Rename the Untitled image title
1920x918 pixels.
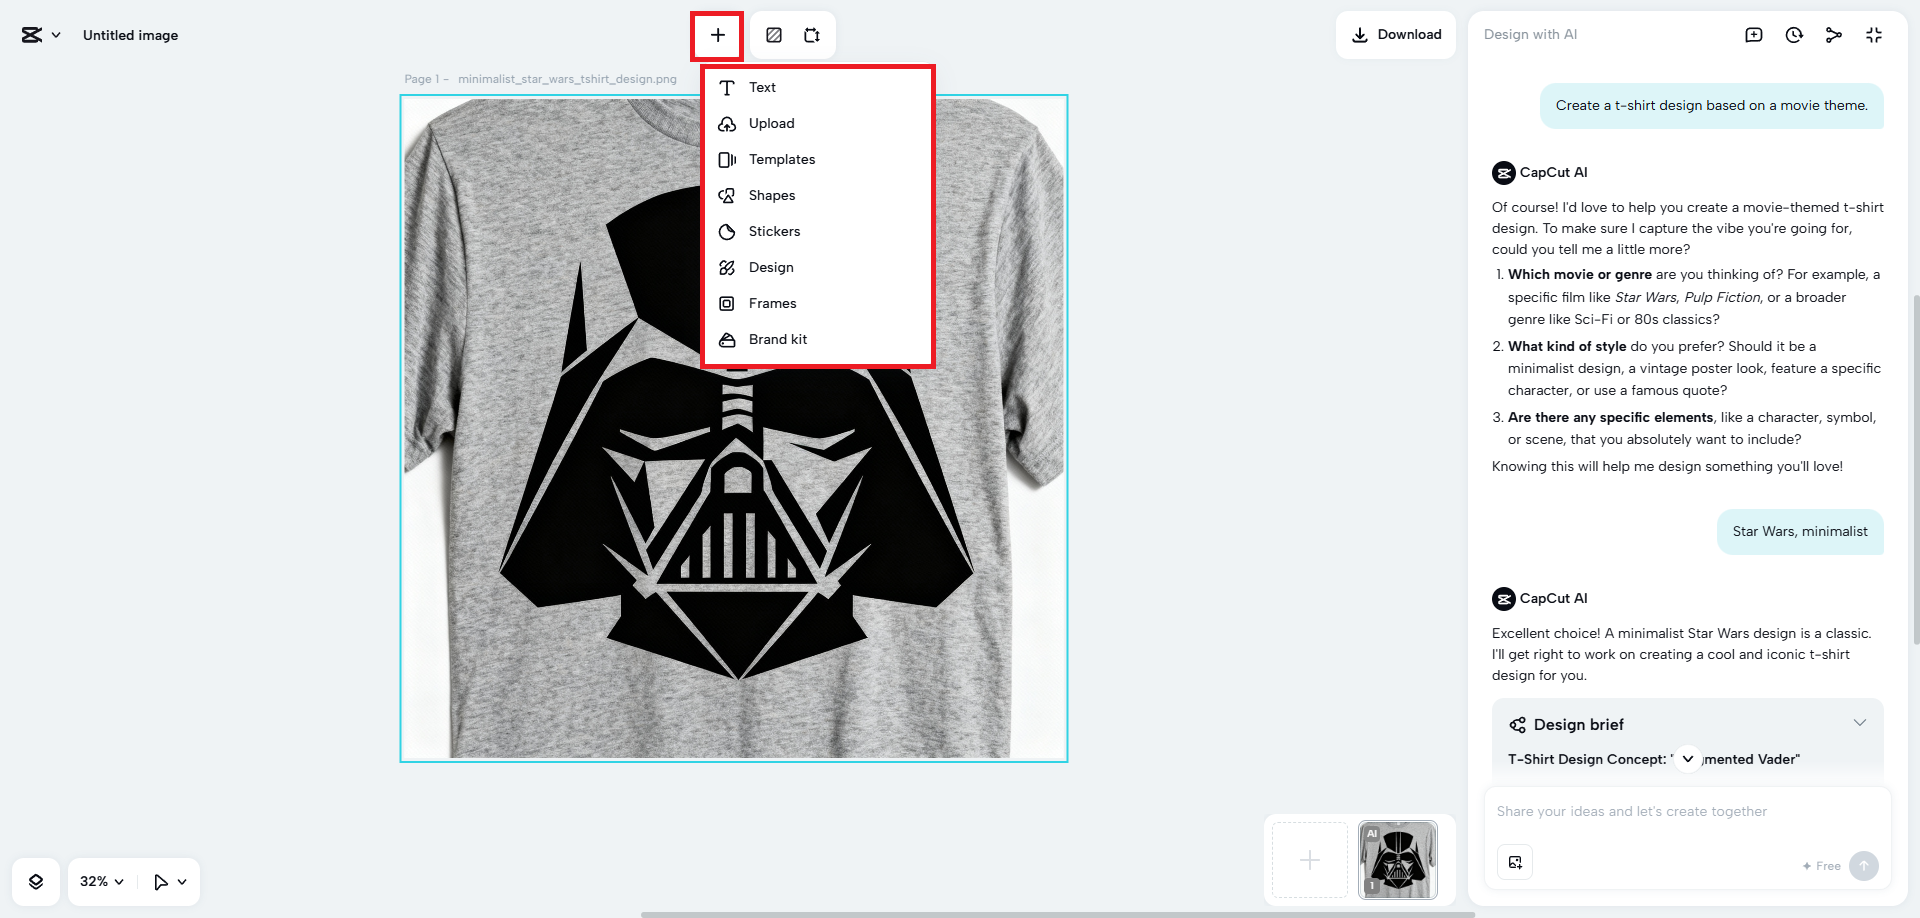[131, 35]
